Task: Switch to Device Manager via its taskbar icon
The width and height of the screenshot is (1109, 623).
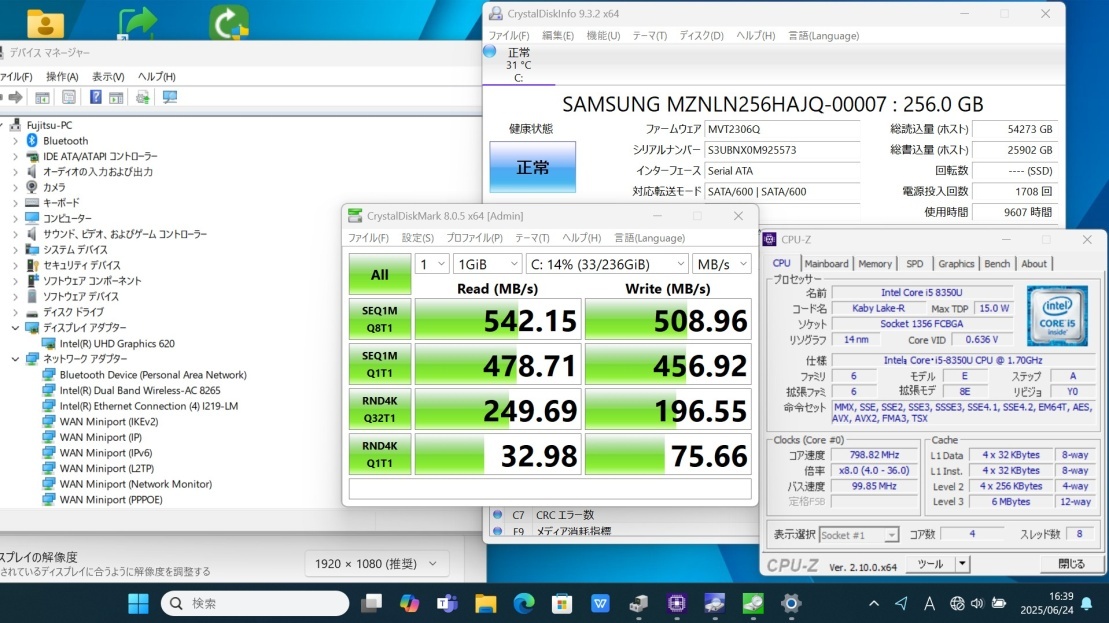Action: pos(639,603)
